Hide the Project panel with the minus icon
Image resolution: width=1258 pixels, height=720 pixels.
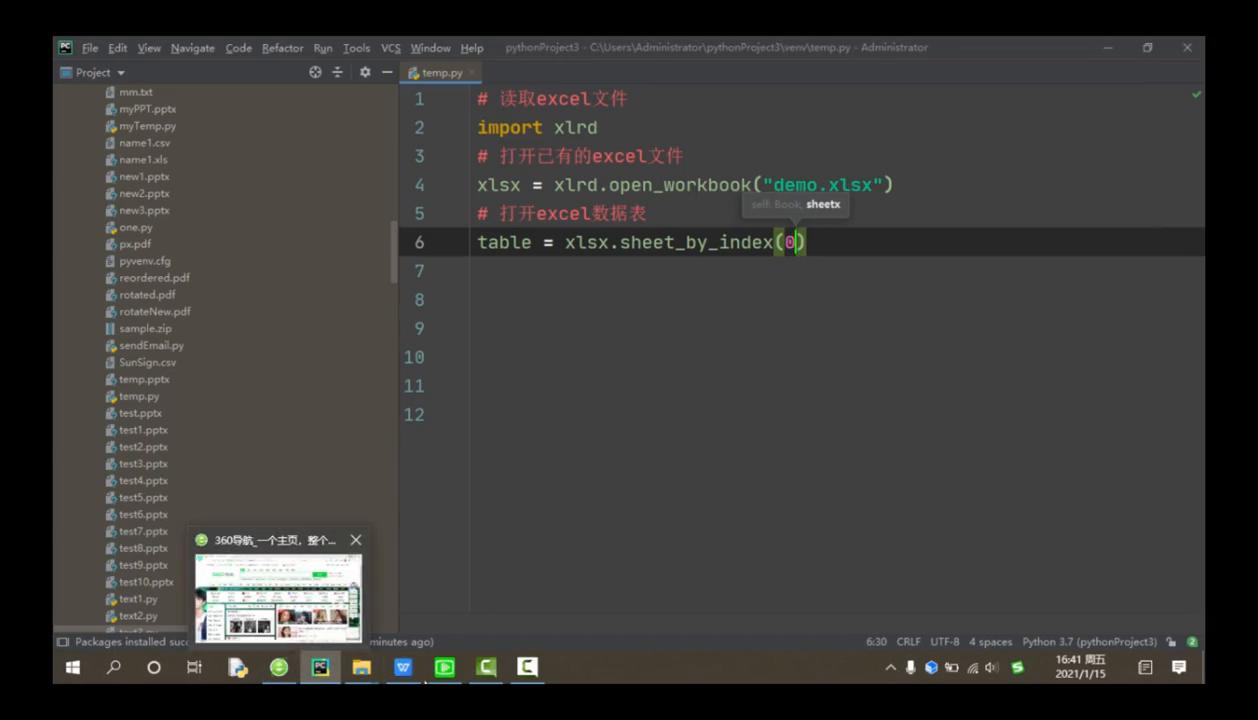[x=387, y=72]
